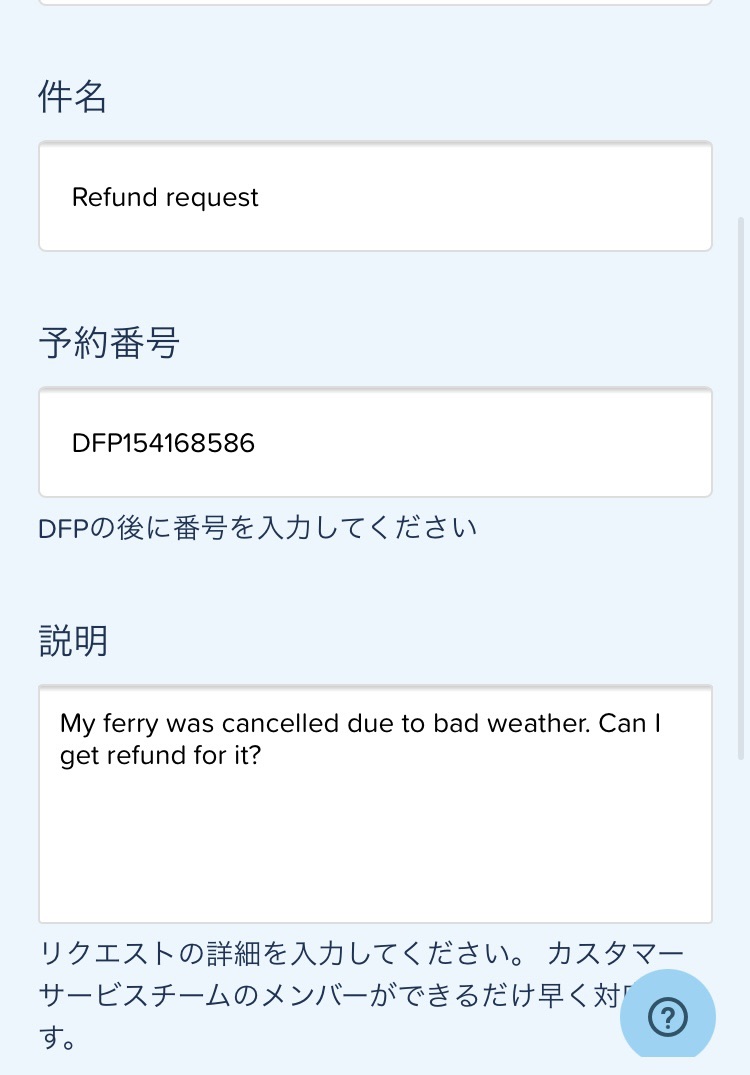The width and height of the screenshot is (750, 1075).
Task: Click the 件名 label
Action: click(72, 96)
